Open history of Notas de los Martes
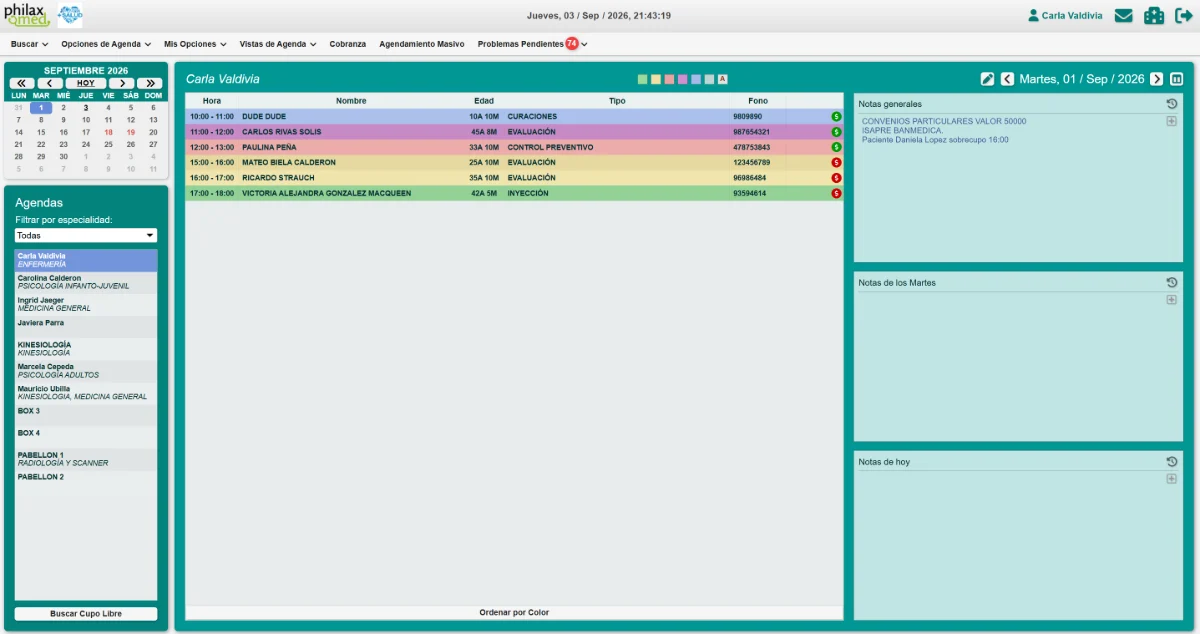The image size is (1200, 634). coord(1172,283)
